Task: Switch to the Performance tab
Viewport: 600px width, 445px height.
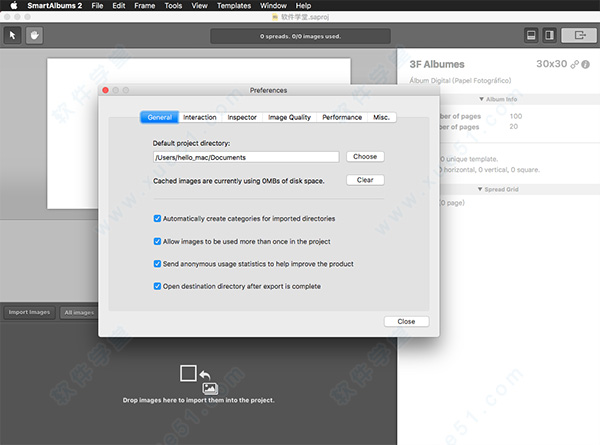Action: point(342,117)
